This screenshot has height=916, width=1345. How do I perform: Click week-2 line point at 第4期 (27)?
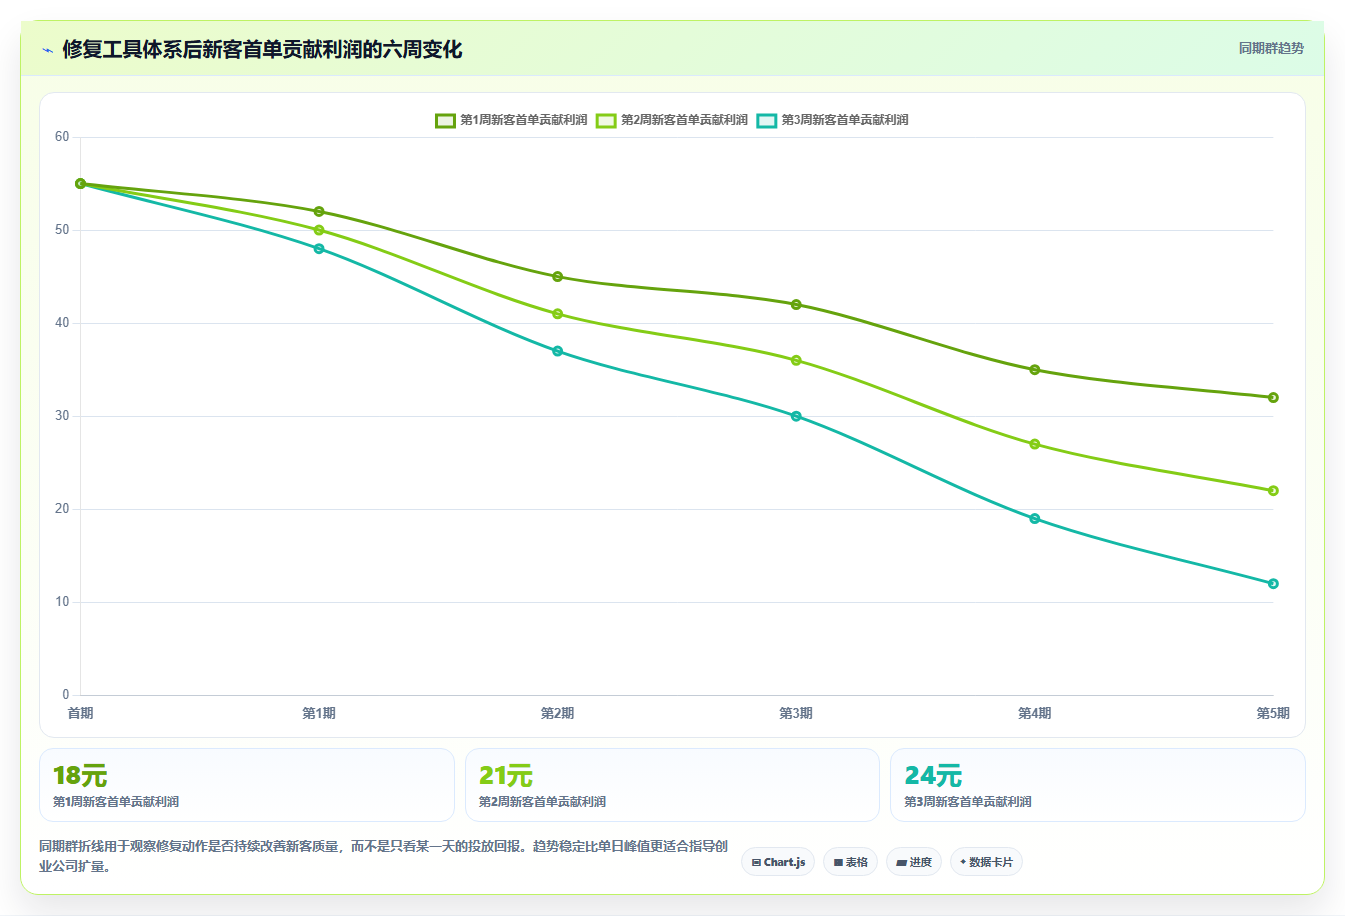[1034, 444]
